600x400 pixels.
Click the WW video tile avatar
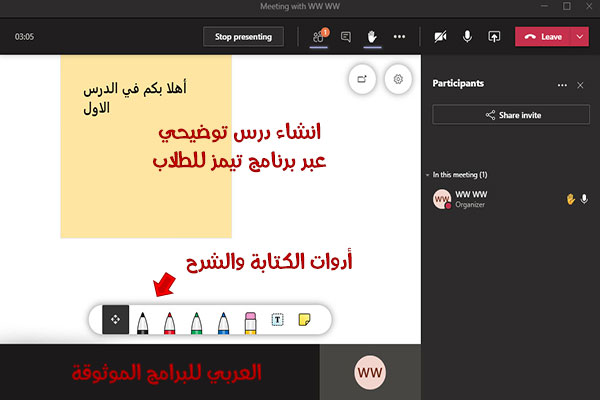pyautogui.click(x=370, y=372)
